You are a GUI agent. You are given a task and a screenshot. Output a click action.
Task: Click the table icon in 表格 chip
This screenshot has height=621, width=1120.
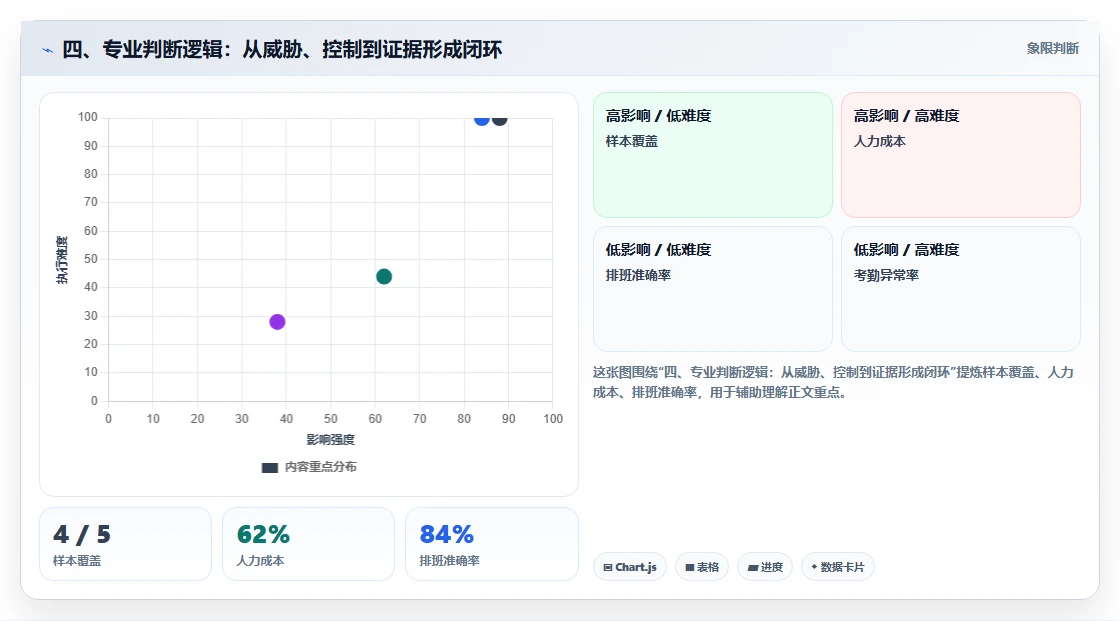(x=690, y=567)
